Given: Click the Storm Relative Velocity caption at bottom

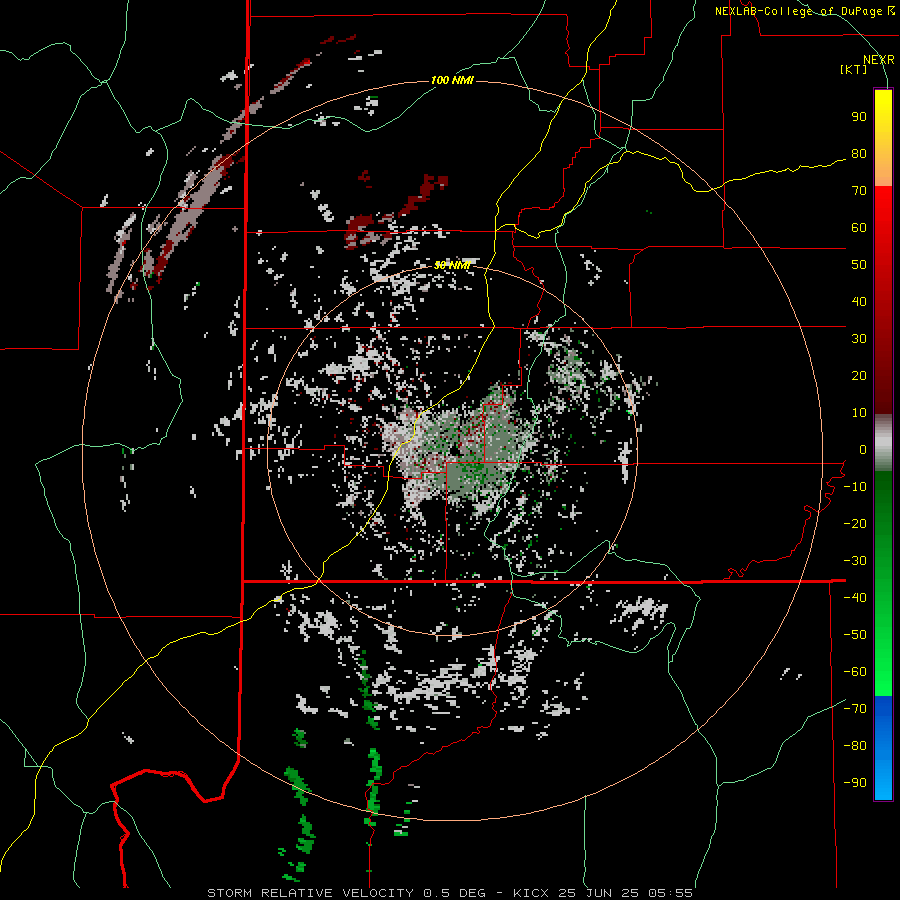Looking at the screenshot, I should click(x=449, y=893).
